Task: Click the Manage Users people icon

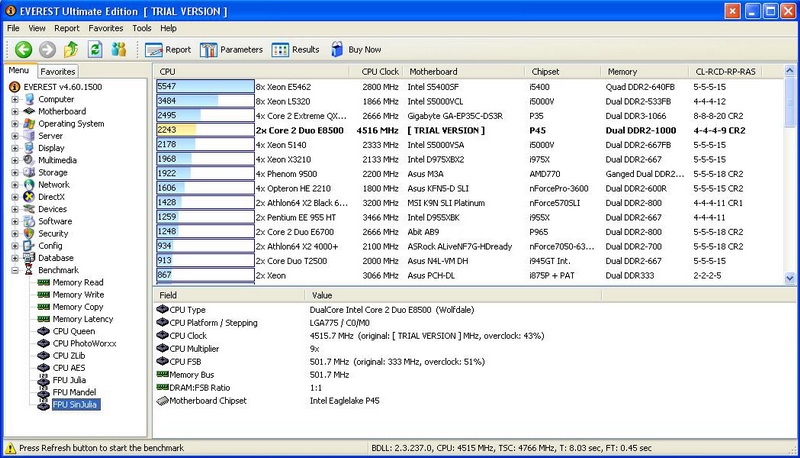Action: (x=119, y=49)
